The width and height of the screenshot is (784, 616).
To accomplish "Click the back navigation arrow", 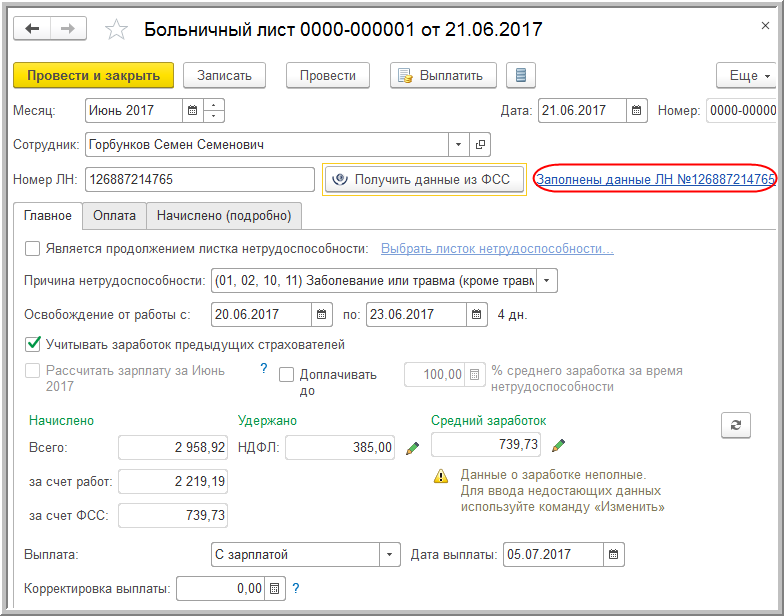I will point(32,29).
